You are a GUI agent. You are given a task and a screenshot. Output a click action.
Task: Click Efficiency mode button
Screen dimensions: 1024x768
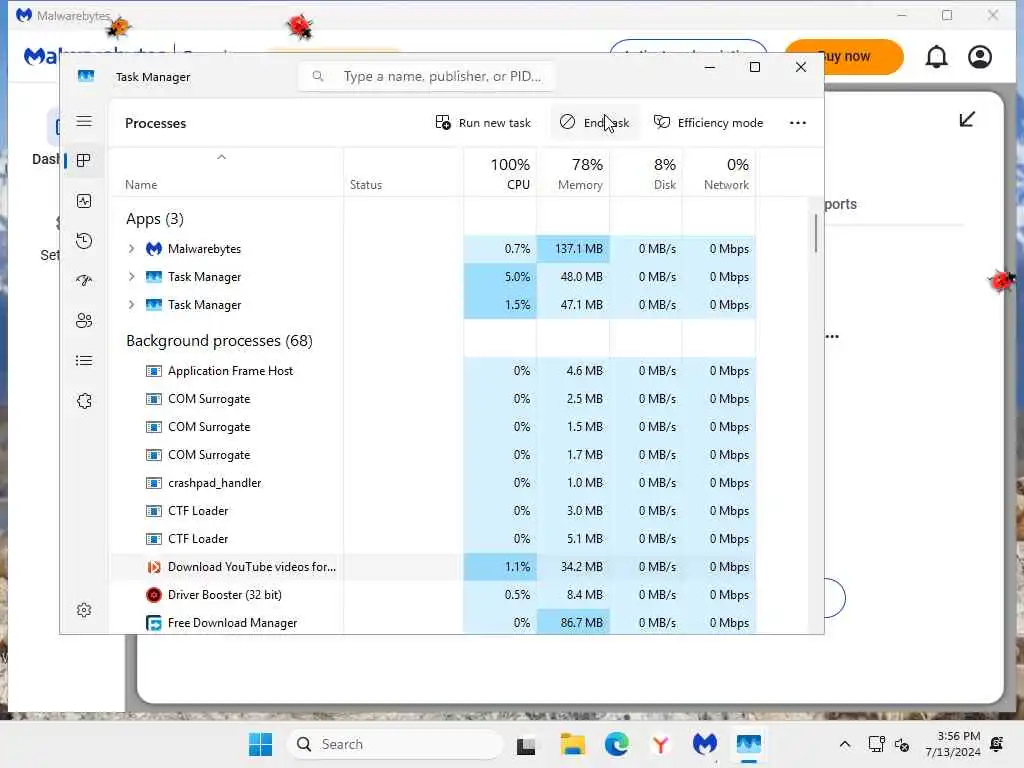709,123
